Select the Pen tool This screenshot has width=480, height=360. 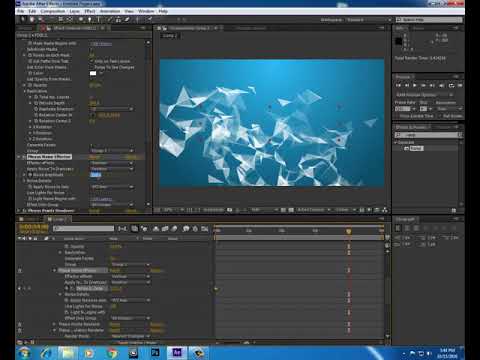pos(89,20)
